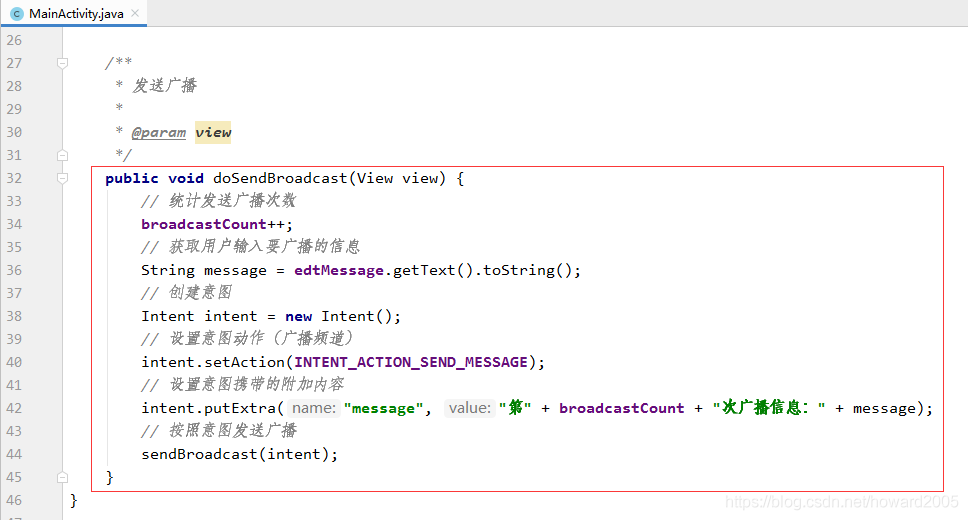Toggle the fold marker at line 31

click(62, 155)
